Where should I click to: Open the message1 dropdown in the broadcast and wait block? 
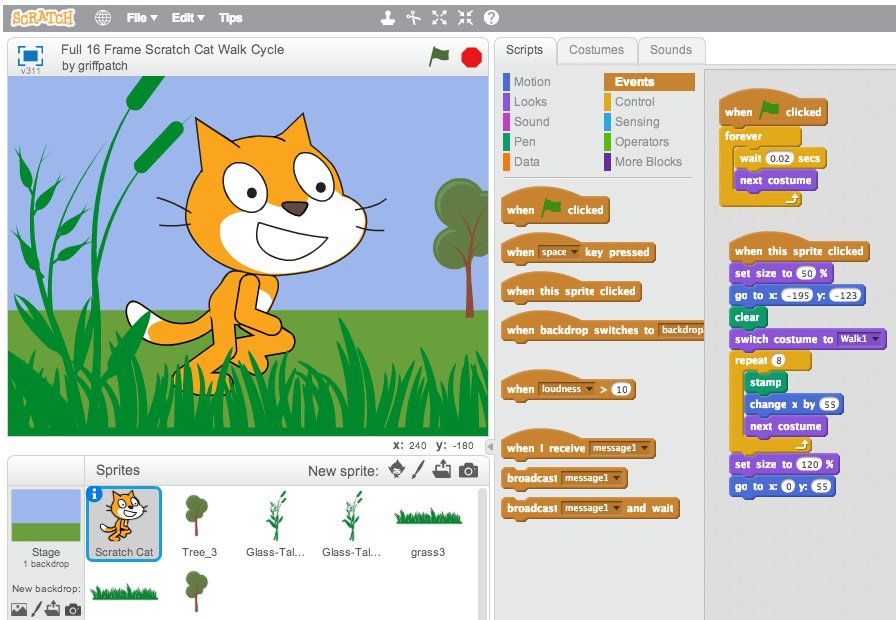pyautogui.click(x=592, y=508)
